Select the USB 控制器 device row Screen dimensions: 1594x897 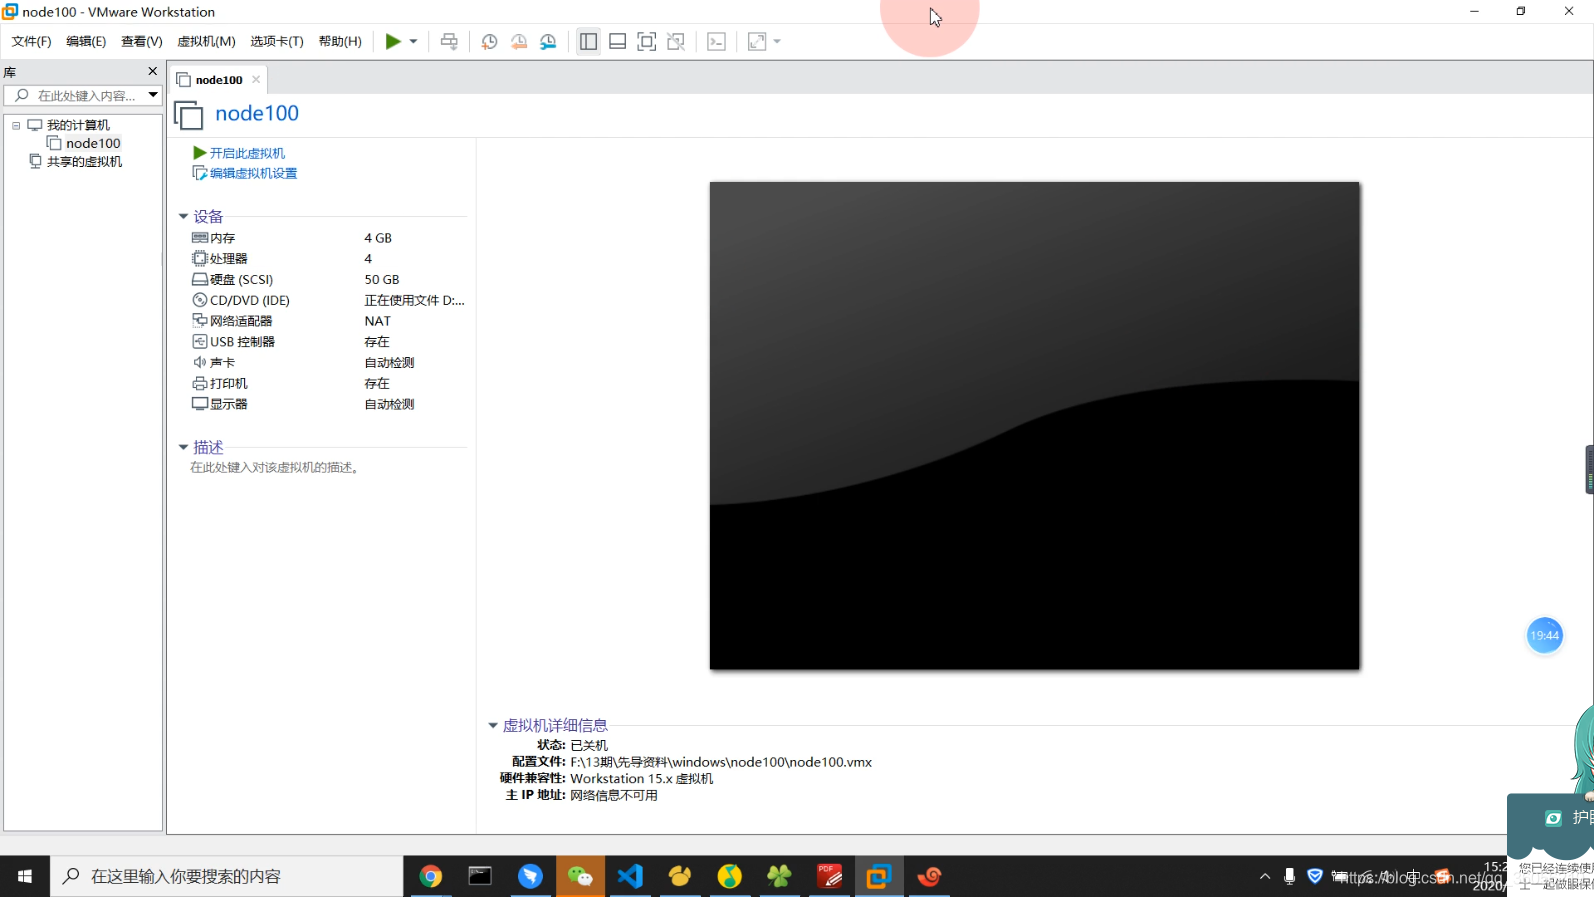328,342
